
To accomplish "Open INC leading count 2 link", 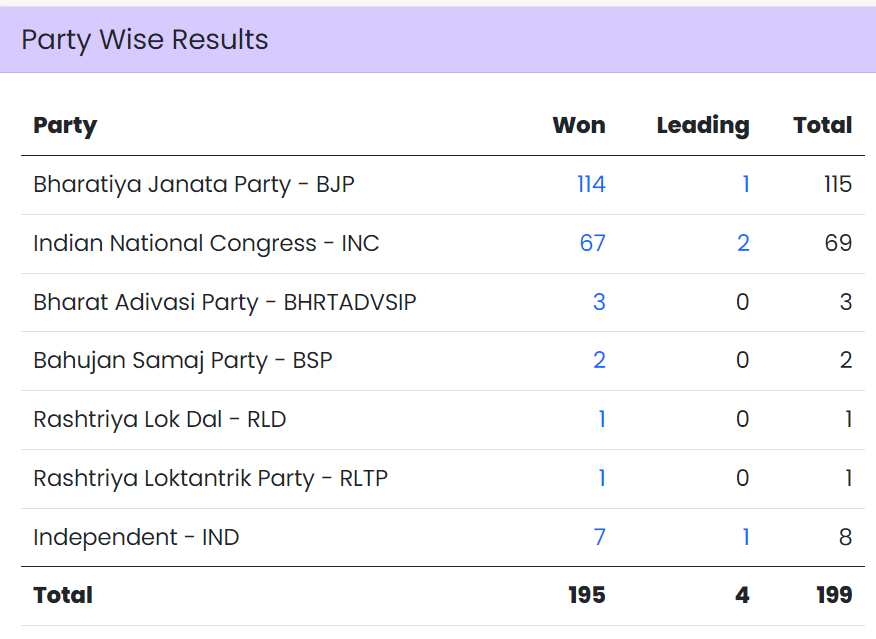I will coord(743,244).
